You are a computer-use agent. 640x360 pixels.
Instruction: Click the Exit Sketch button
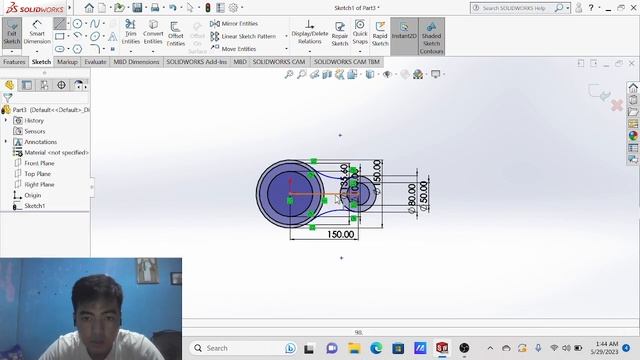tap(12, 33)
